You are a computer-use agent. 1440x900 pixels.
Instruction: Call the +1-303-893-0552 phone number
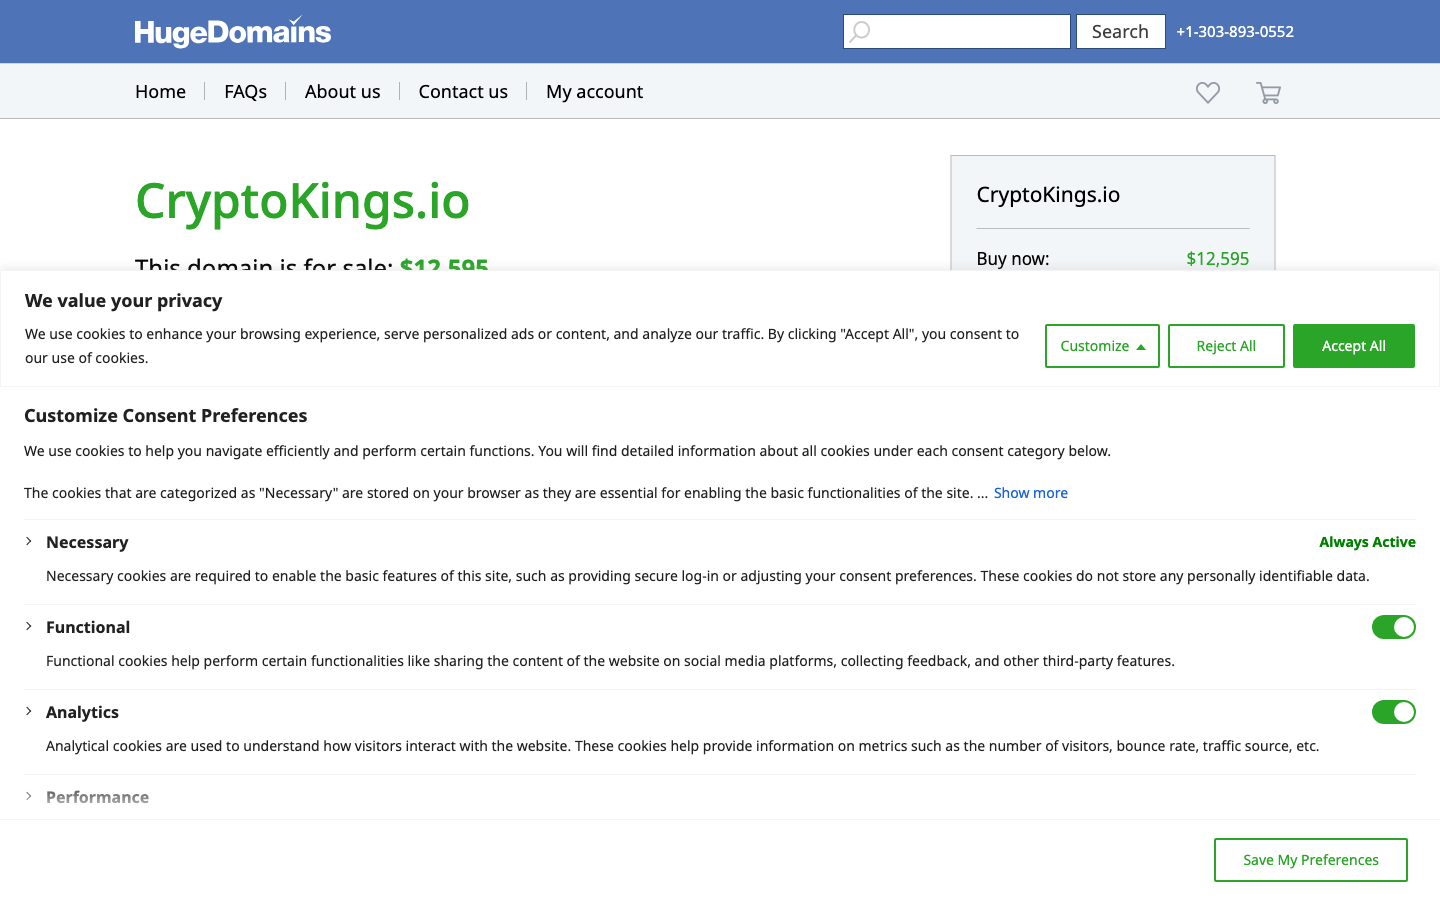pyautogui.click(x=1234, y=31)
